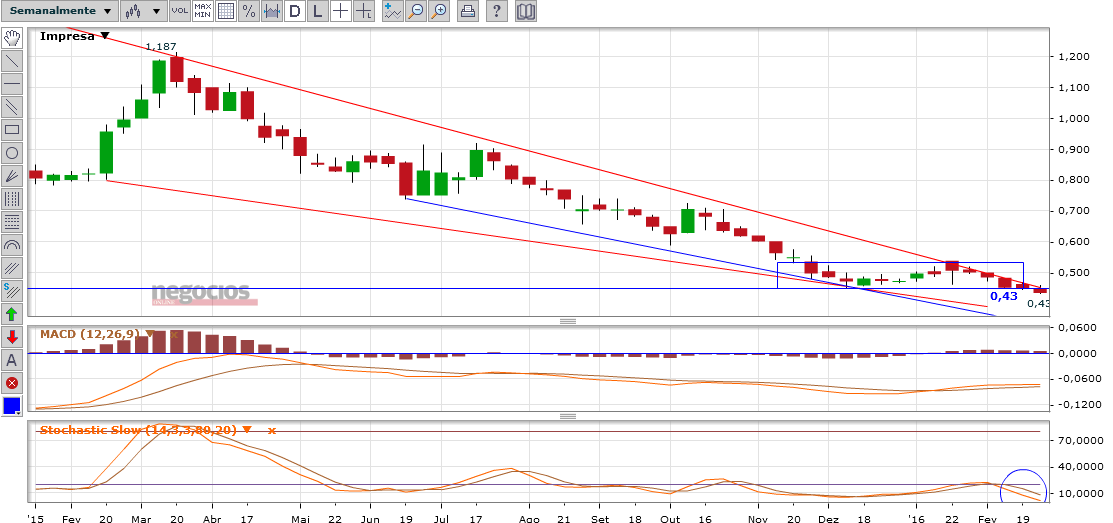Image resolution: width=1113 pixels, height=523 pixels.
Task: Click the handle between MACD and Stochastic panels
Action: point(568,417)
